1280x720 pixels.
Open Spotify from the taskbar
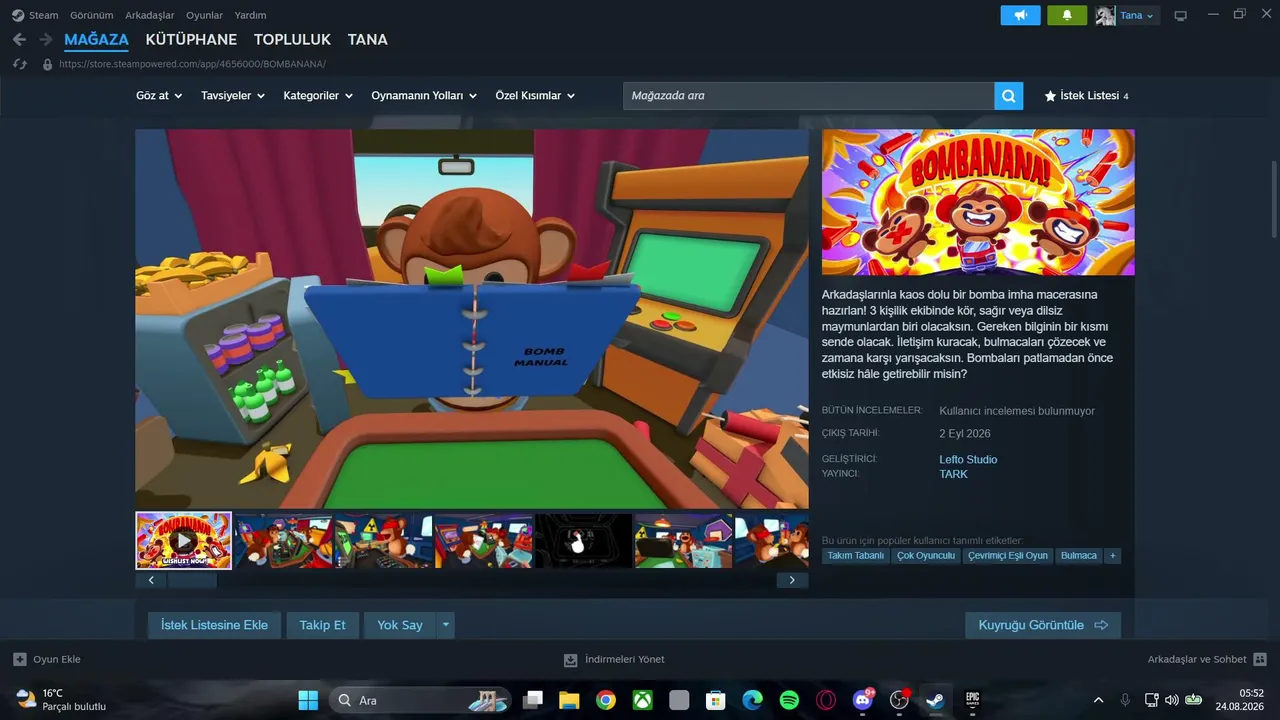(x=789, y=700)
